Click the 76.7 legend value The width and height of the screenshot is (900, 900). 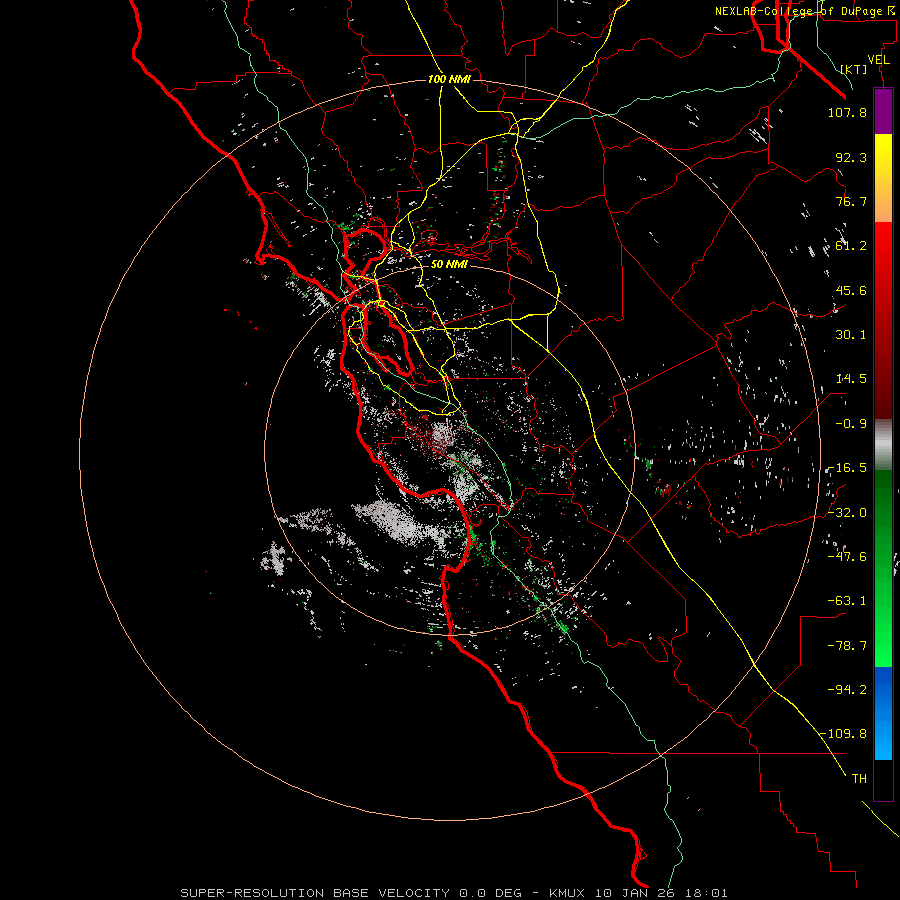pyautogui.click(x=851, y=201)
